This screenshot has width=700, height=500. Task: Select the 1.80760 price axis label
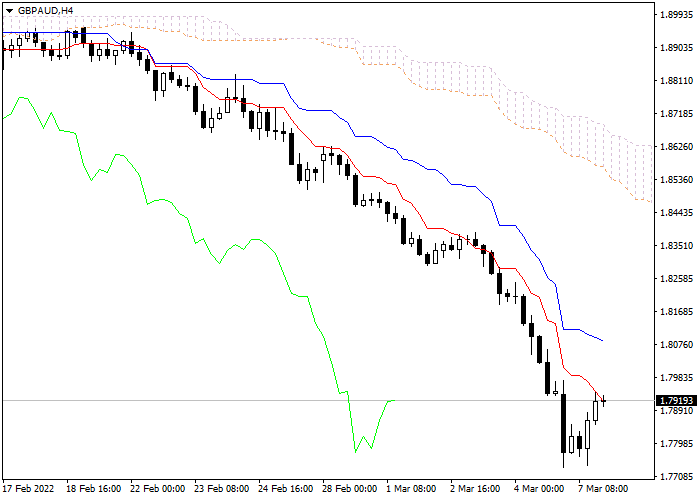pyautogui.click(x=677, y=345)
